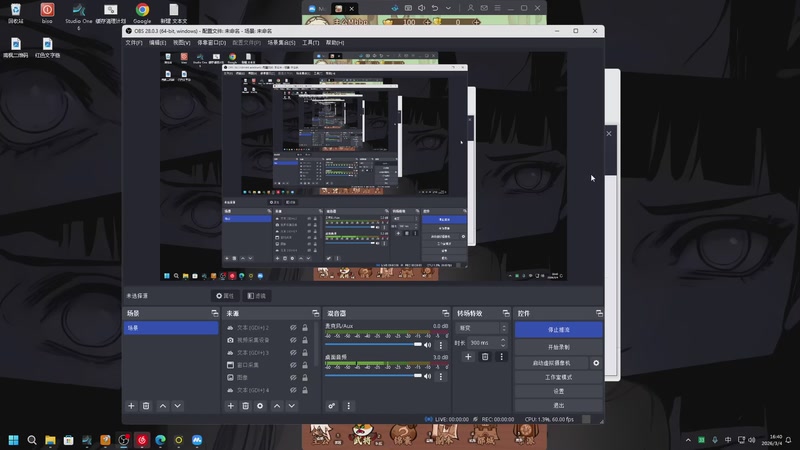The width and height of the screenshot is (800, 450).
Task: Open File Explorer from taskbar
Action: [x=50, y=440]
